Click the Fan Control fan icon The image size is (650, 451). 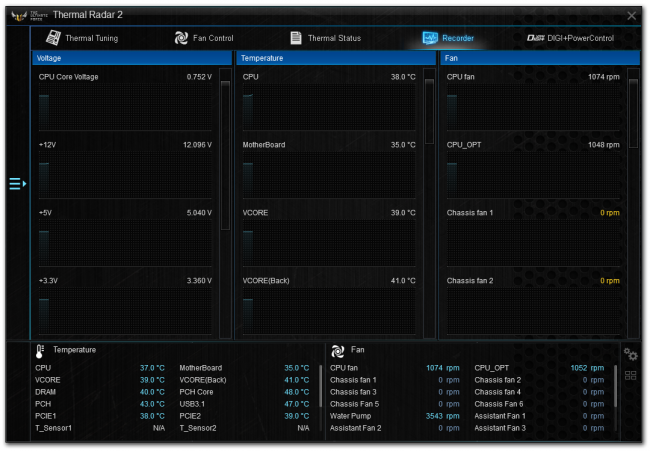181,38
